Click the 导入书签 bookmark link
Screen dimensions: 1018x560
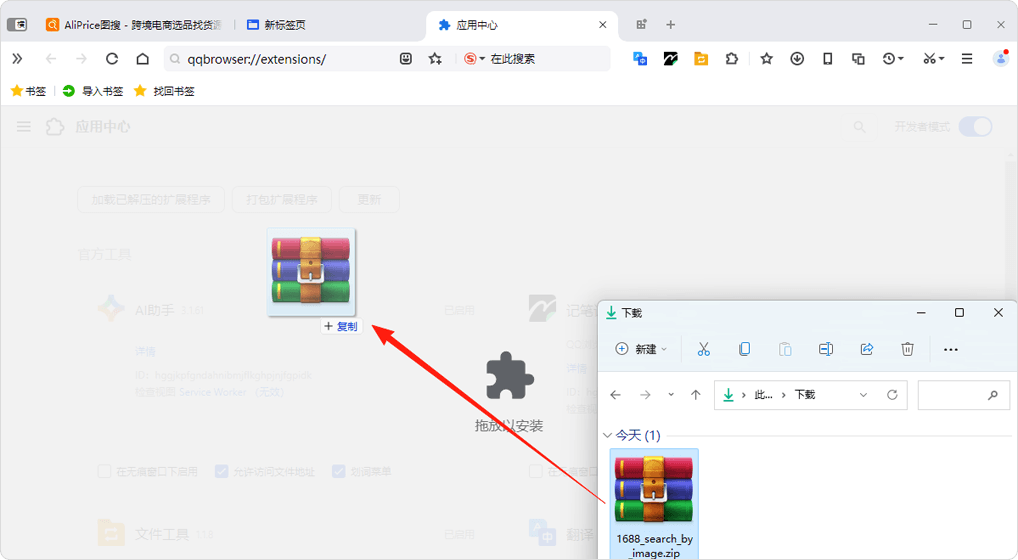[x=93, y=91]
